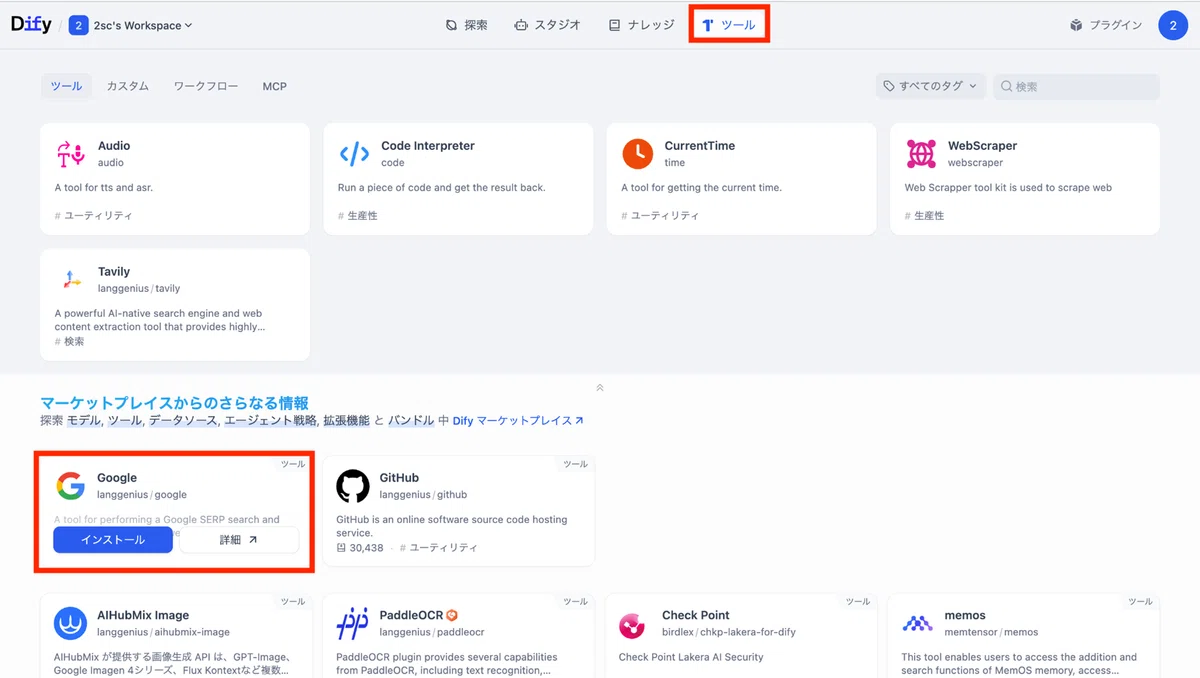The height and width of the screenshot is (678, 1200).
Task: Select the ツール filter pill
Action: click(66, 86)
